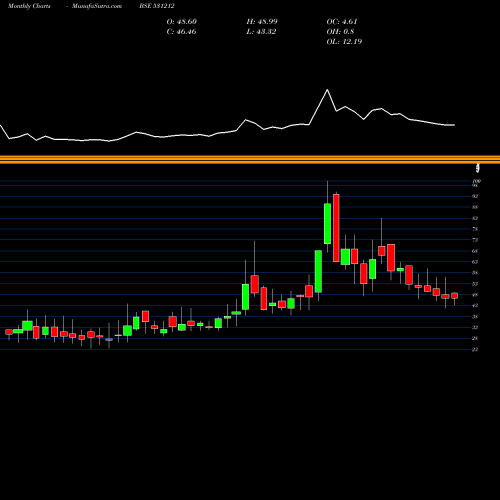Click the price axis label "32"
Image resolution: width=500 pixels, height=500 pixels.
pyautogui.click(x=475, y=328)
